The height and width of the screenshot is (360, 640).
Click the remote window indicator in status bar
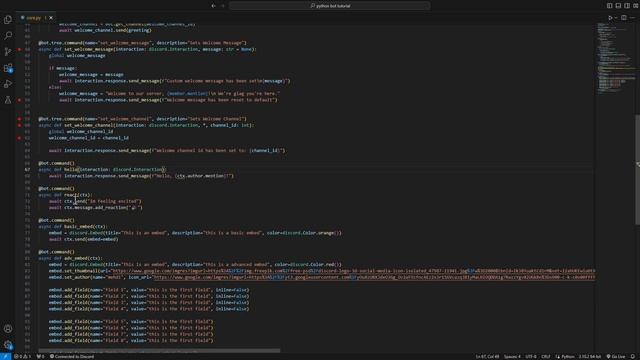coord(5,356)
